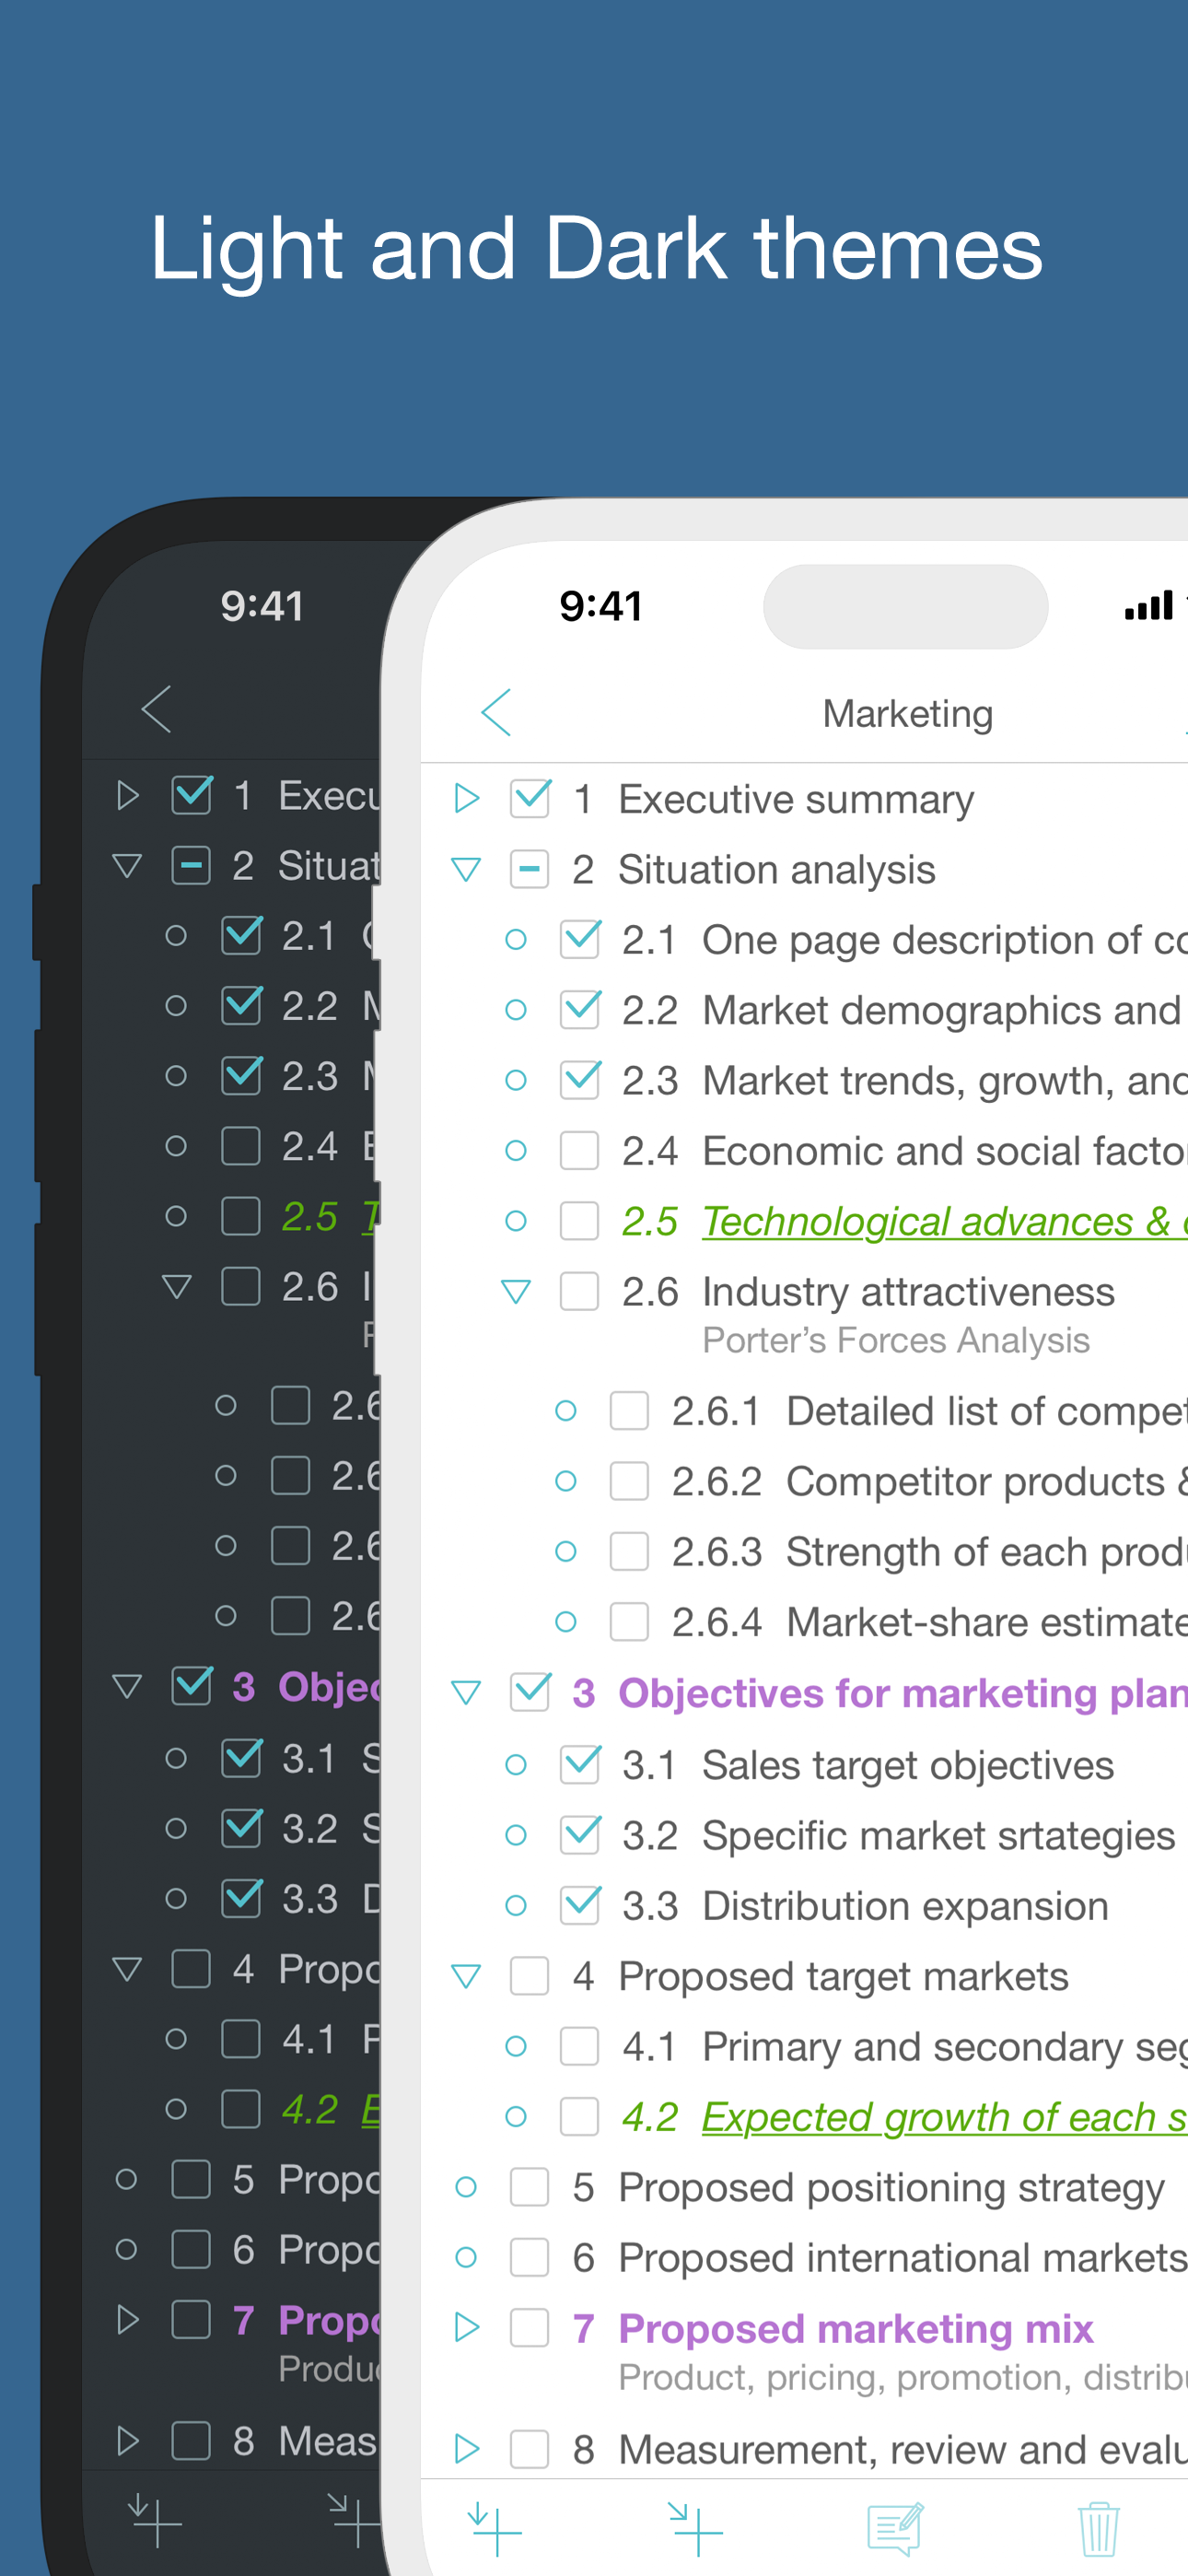Open the note edit icon in bottom toolbar

pos(895,2530)
